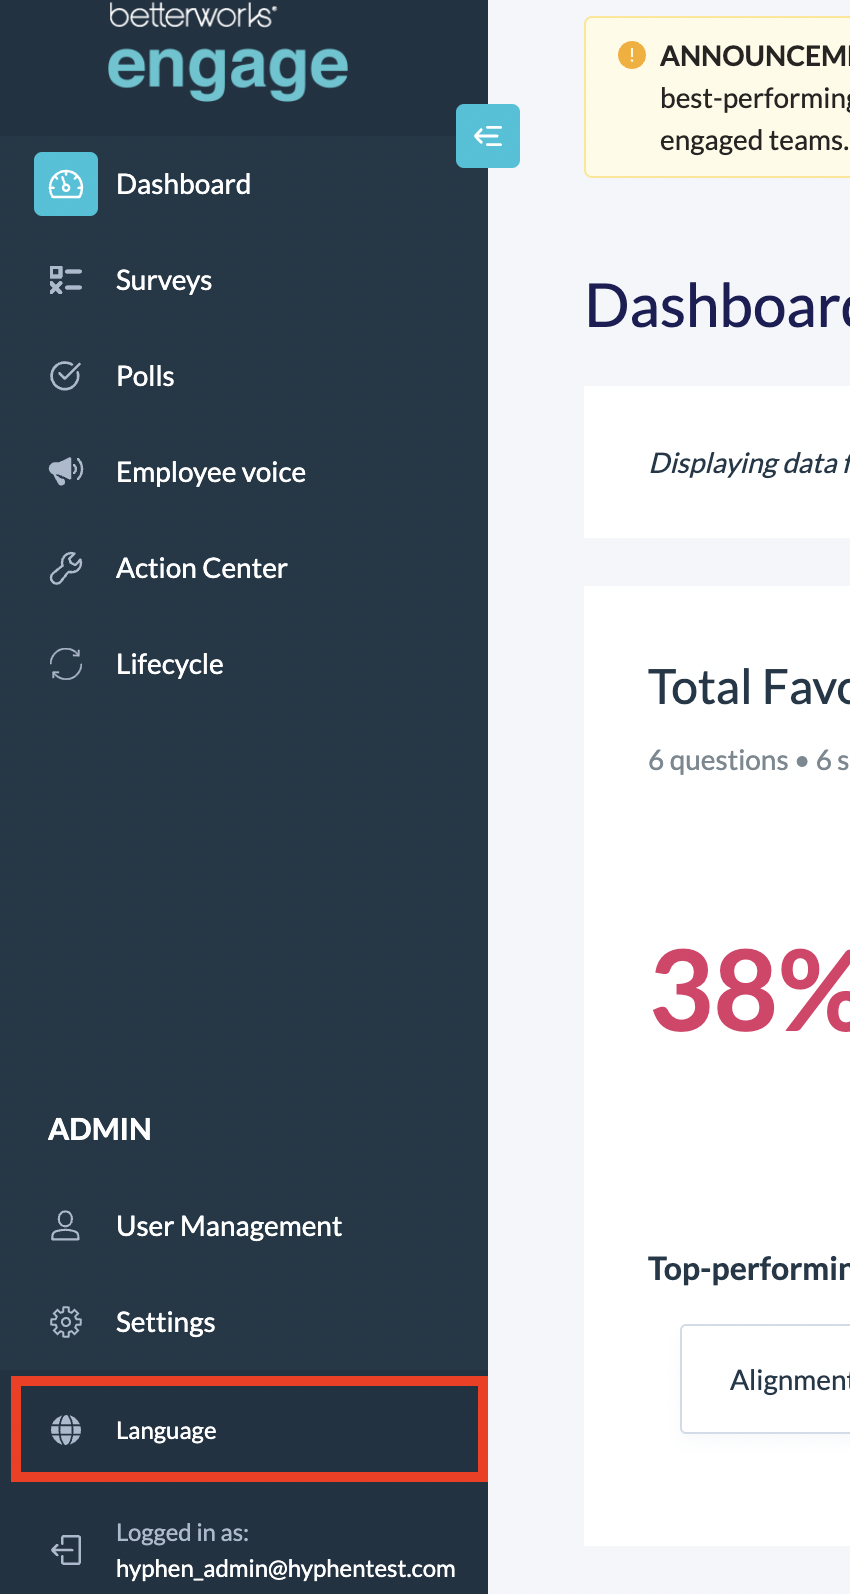The width and height of the screenshot is (850, 1594).
Task: Click the Lifecycle refresh arrows icon
Action: (66, 664)
